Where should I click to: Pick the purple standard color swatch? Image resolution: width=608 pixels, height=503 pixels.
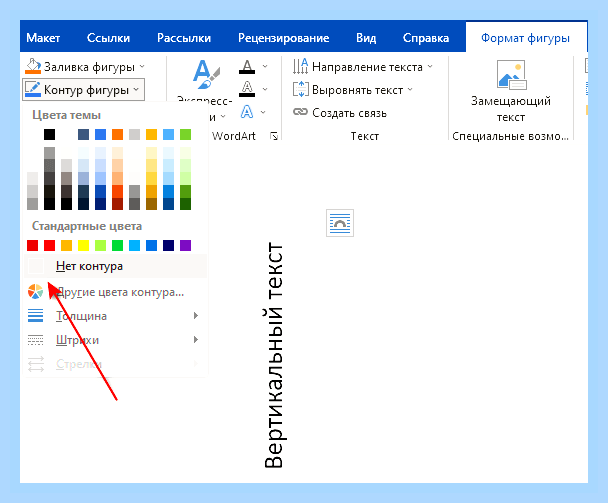pyautogui.click(x=185, y=245)
